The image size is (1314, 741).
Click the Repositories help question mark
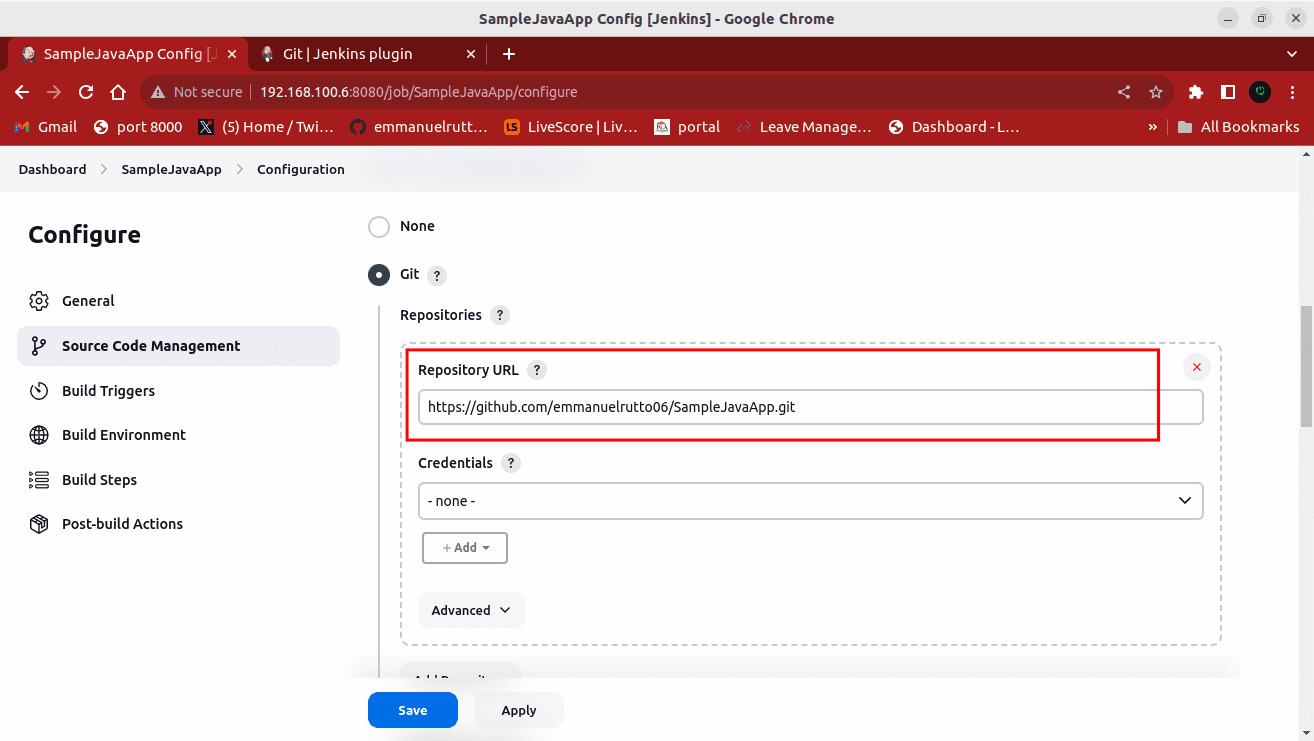(500, 315)
